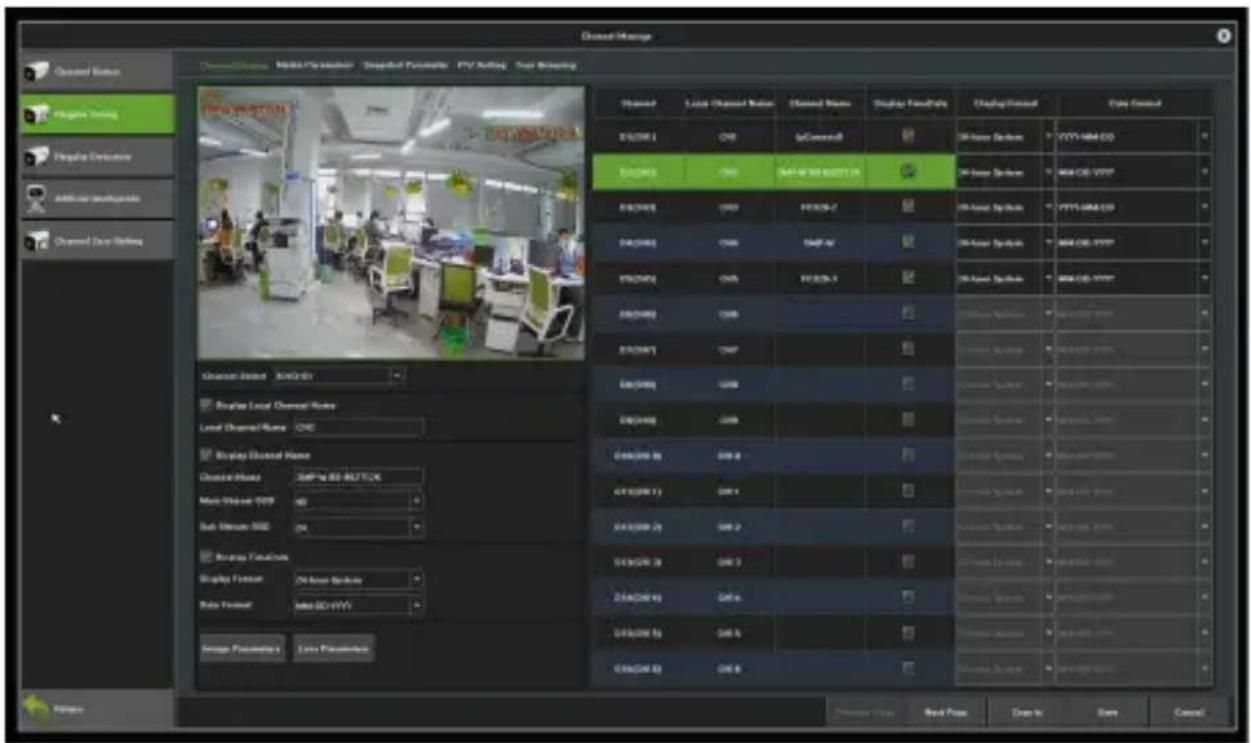Open the Date Format dropdown under the preview
Viewport: 1251px width, 743px height.
click(357, 605)
